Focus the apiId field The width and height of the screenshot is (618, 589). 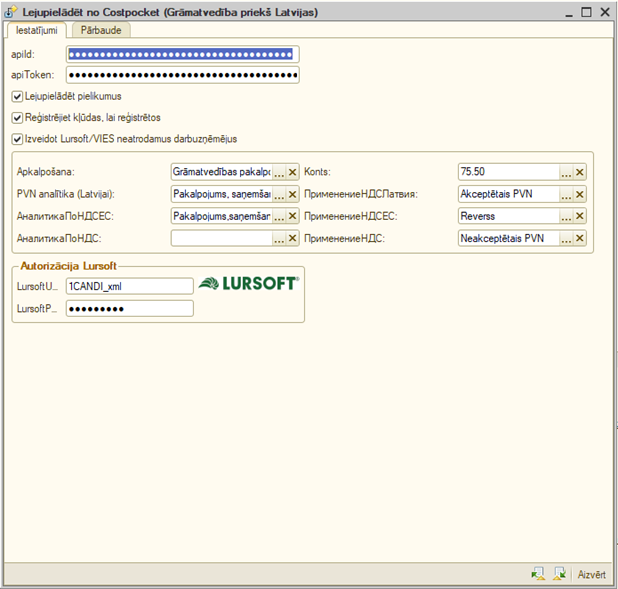click(182, 54)
